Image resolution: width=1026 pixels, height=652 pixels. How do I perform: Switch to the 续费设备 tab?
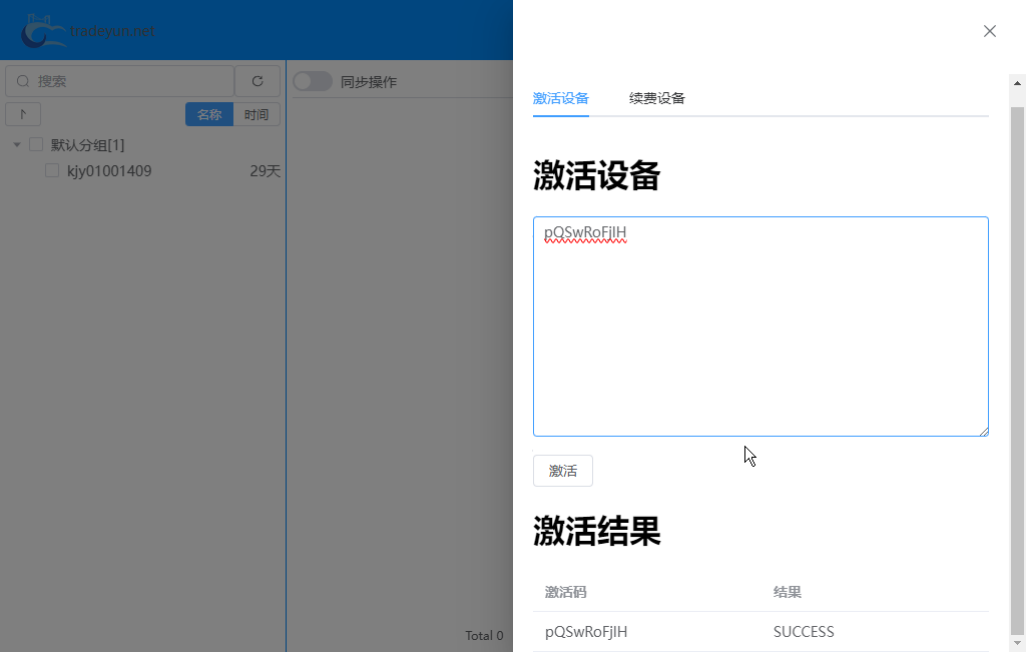coord(656,99)
